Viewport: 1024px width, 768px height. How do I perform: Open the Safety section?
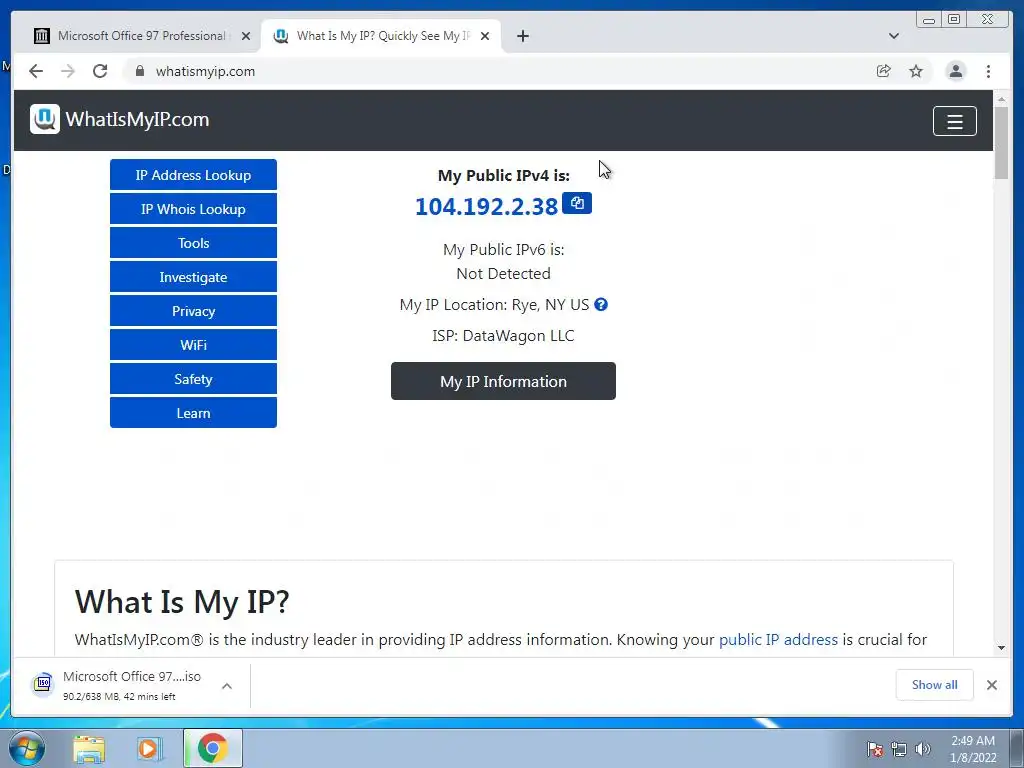[193, 379]
